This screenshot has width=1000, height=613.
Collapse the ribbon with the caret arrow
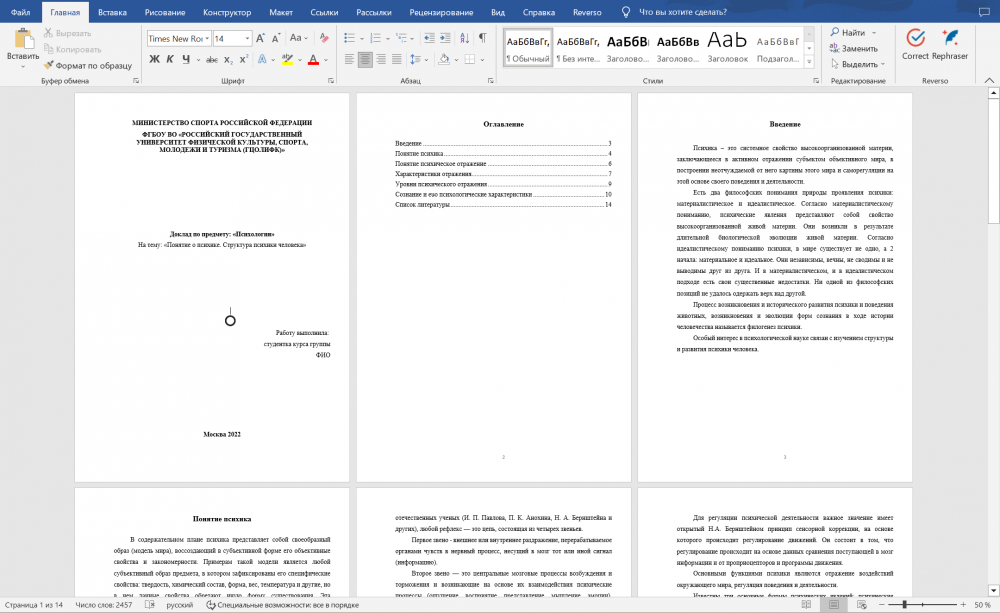pos(989,80)
